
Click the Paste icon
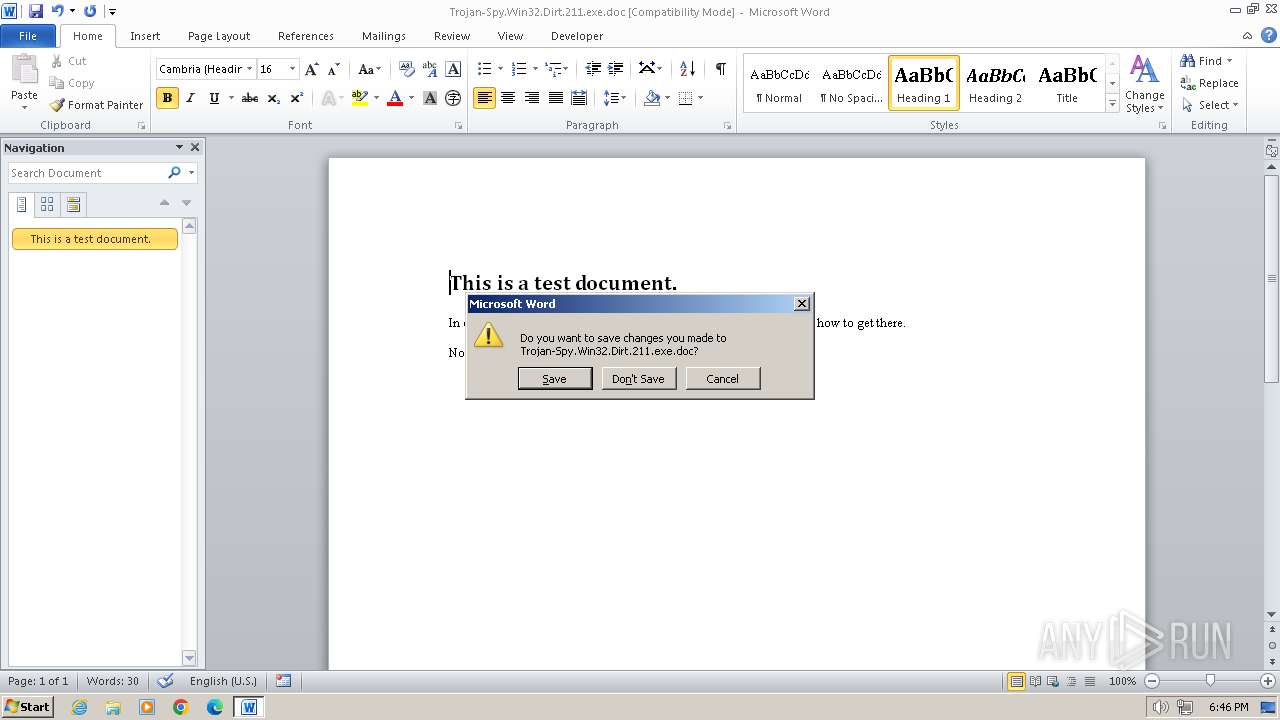(24, 68)
